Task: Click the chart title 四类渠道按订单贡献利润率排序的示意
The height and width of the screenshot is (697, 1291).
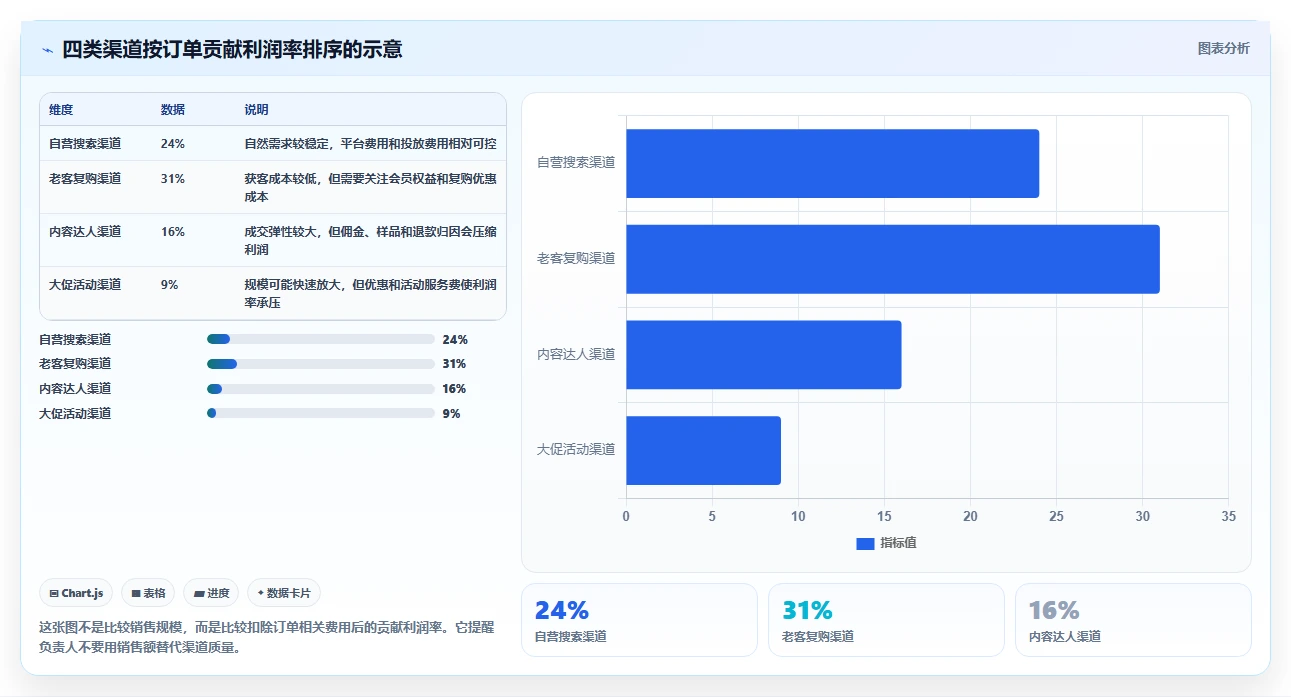Action: [232, 49]
